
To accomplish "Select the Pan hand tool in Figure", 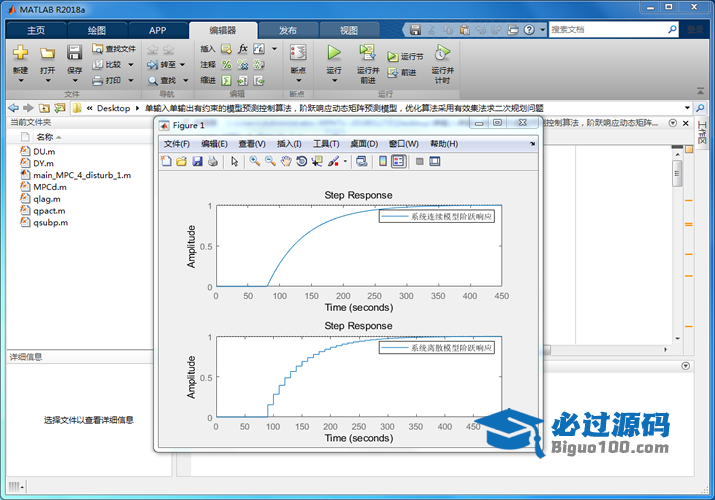I will 286,161.
